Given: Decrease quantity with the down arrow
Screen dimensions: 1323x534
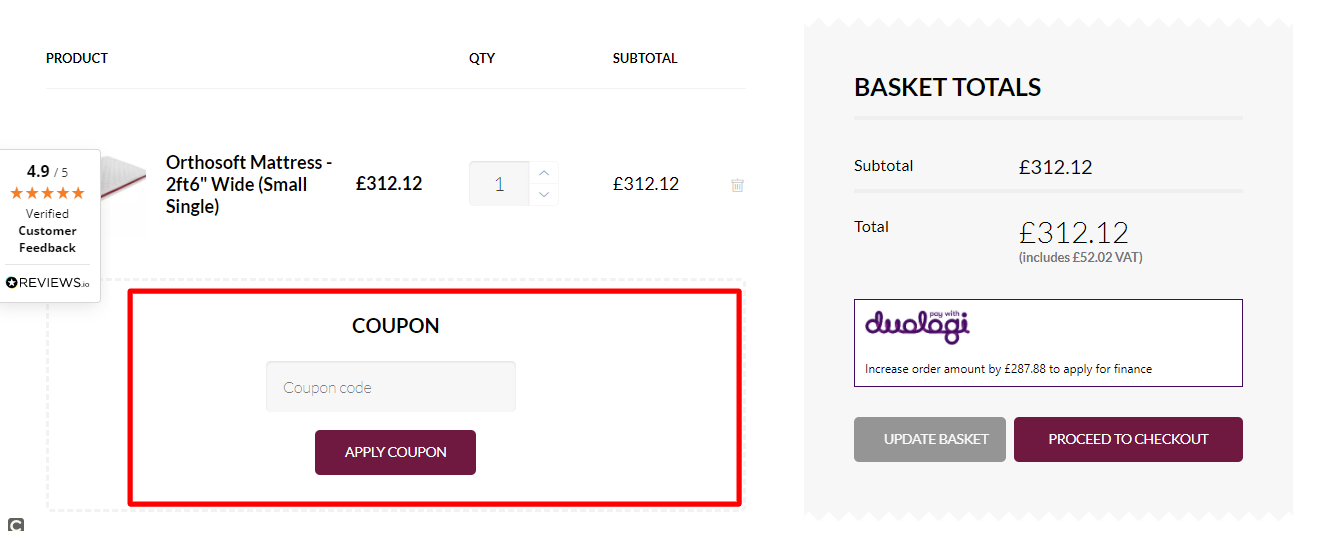Looking at the screenshot, I should (x=543, y=195).
